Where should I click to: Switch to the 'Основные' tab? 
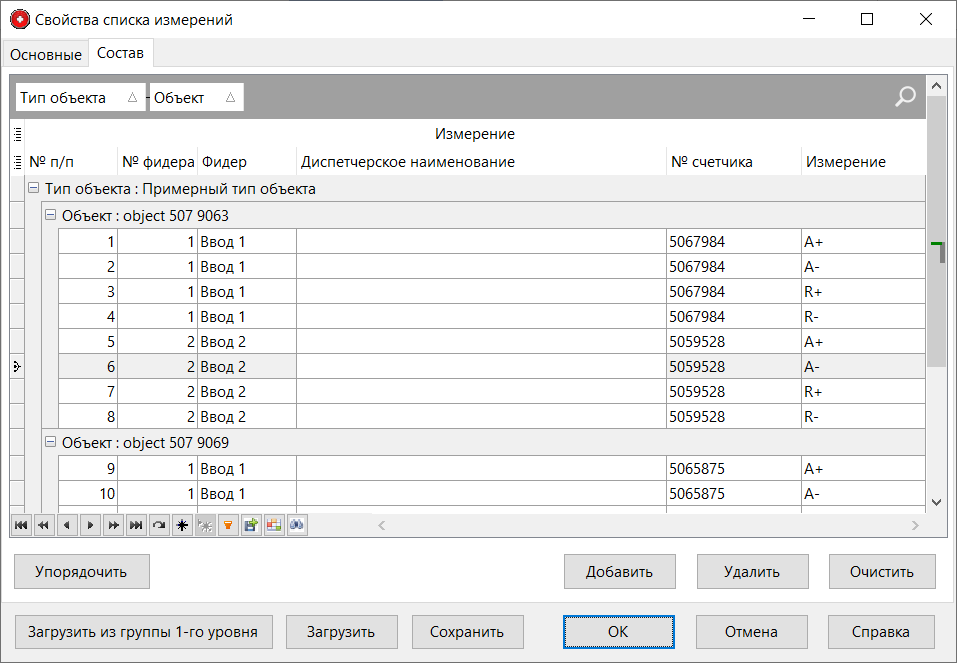[45, 54]
